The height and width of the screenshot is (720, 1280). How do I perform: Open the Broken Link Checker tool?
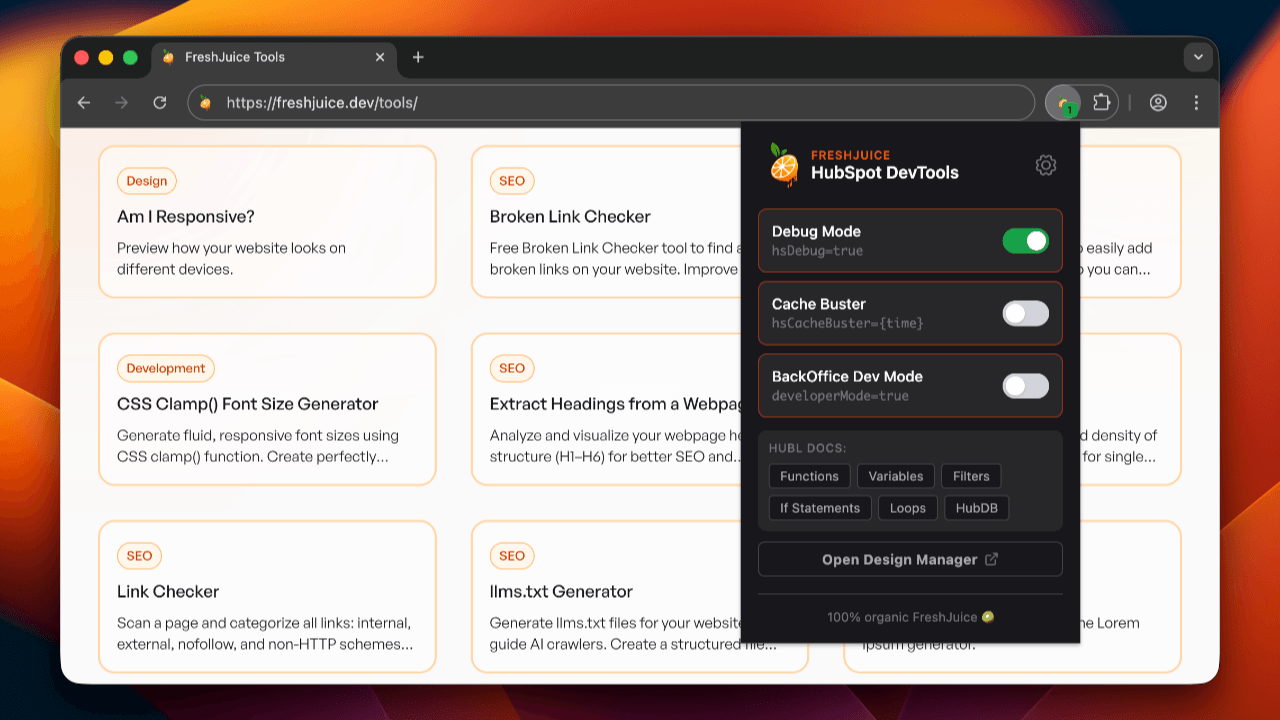606,222
